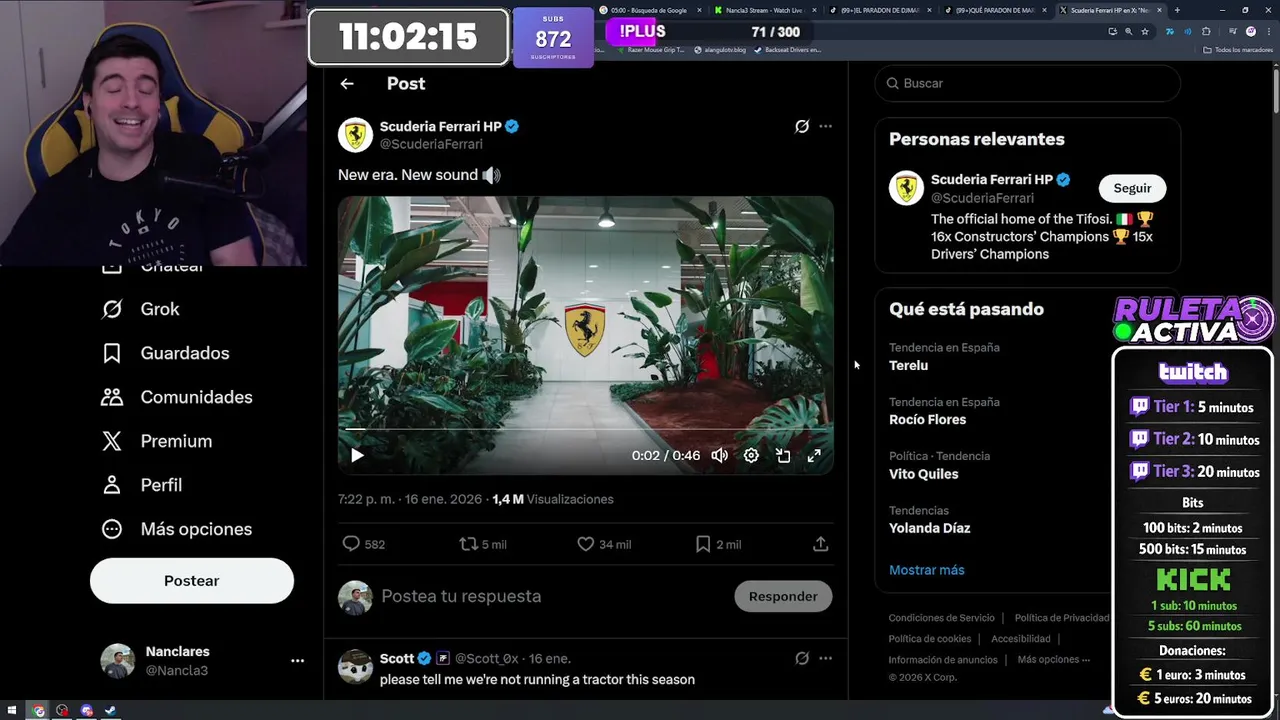Click Chrome icon in taskbar

(x=38, y=711)
